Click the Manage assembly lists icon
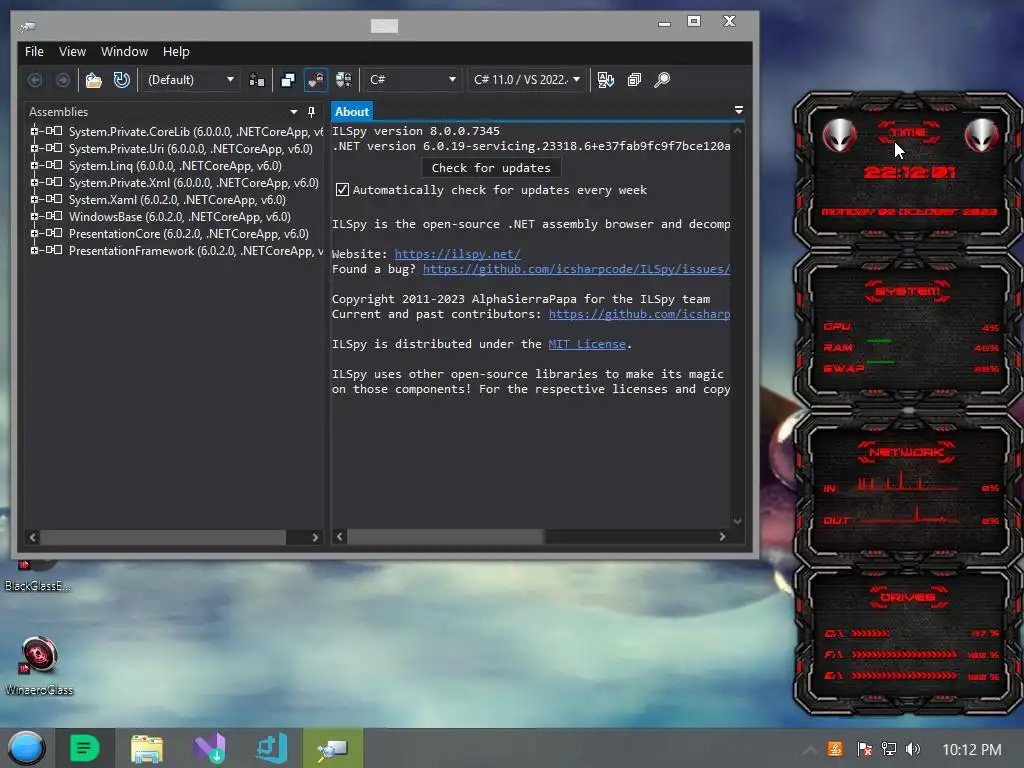 pos(257,80)
